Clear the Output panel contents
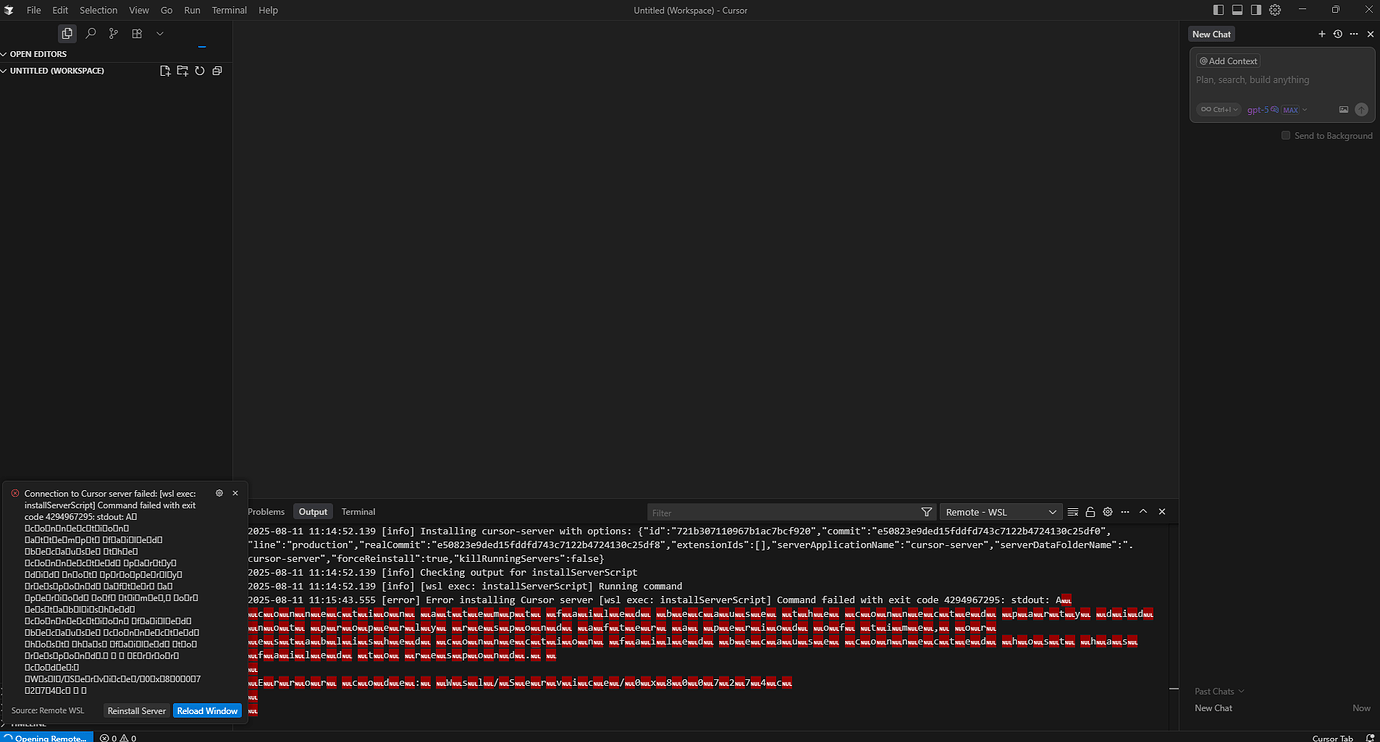 pos(1072,511)
